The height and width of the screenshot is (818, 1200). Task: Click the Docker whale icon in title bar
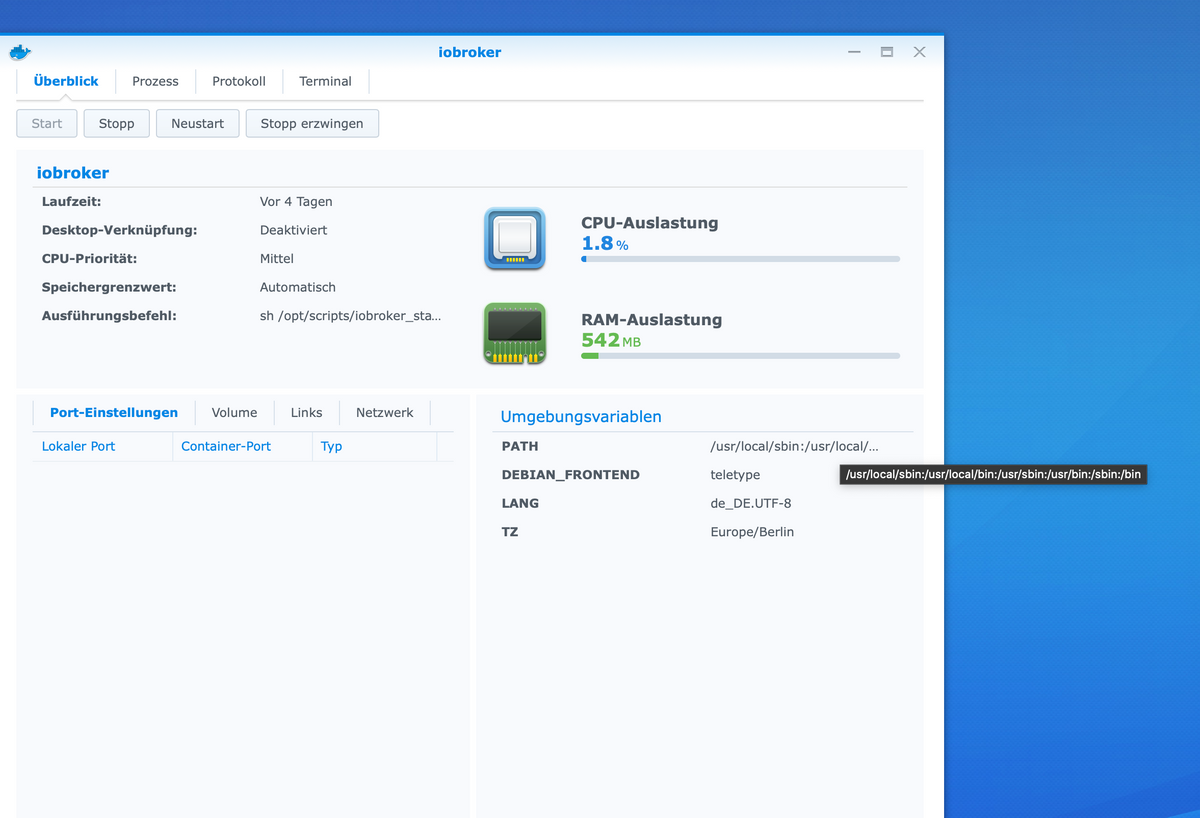pyautogui.click(x=20, y=52)
